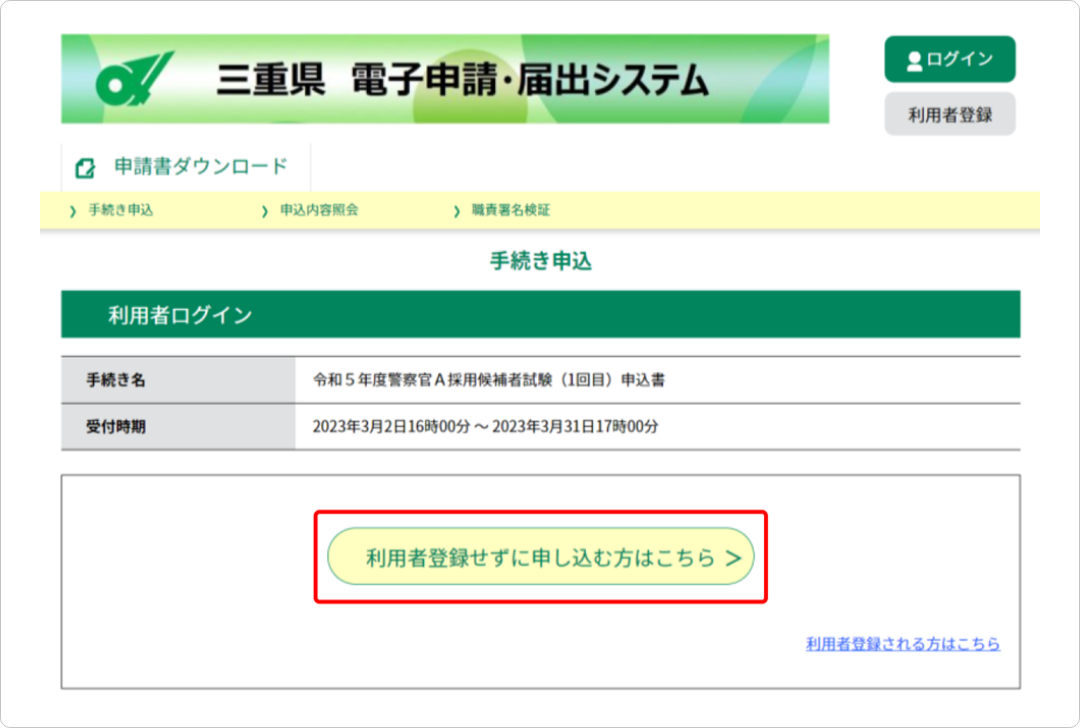1080x728 pixels.
Task: Click the centered 手続き申込 page heading
Action: 540,262
